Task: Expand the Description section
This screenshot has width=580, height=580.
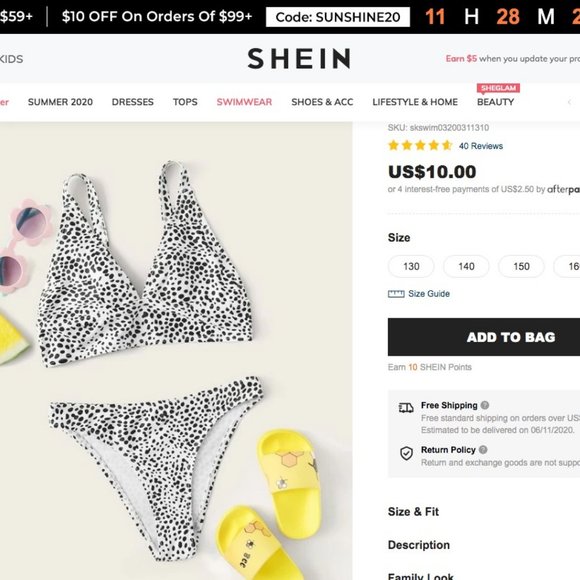Action: (419, 545)
